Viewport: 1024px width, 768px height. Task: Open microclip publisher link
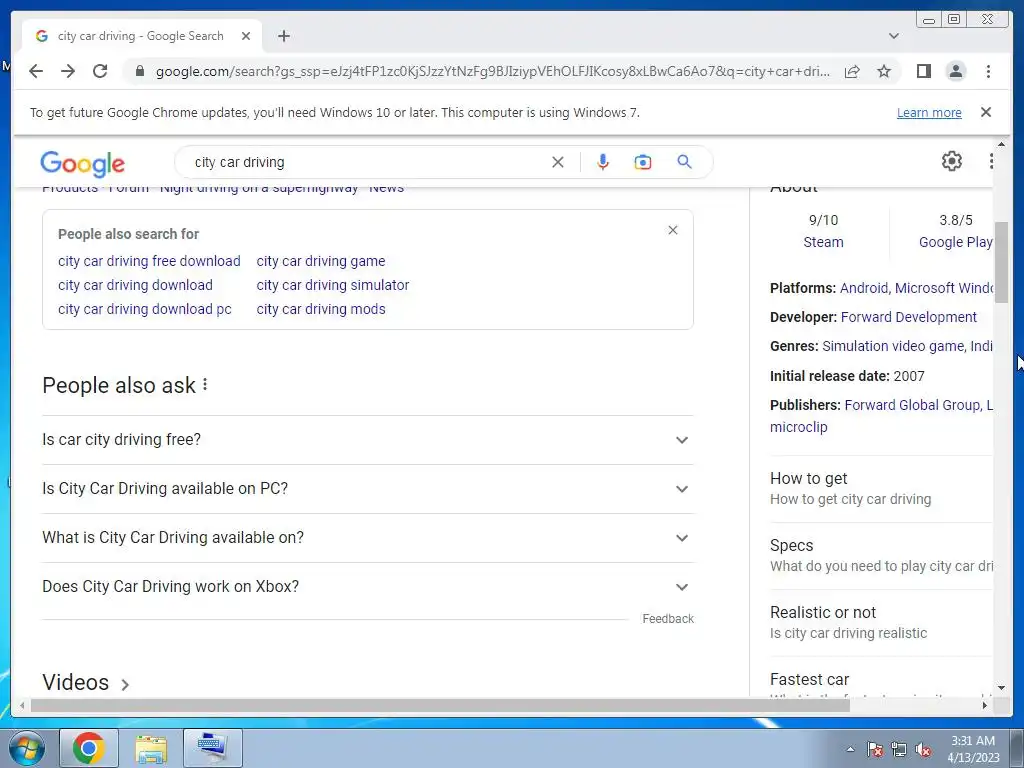[799, 427]
